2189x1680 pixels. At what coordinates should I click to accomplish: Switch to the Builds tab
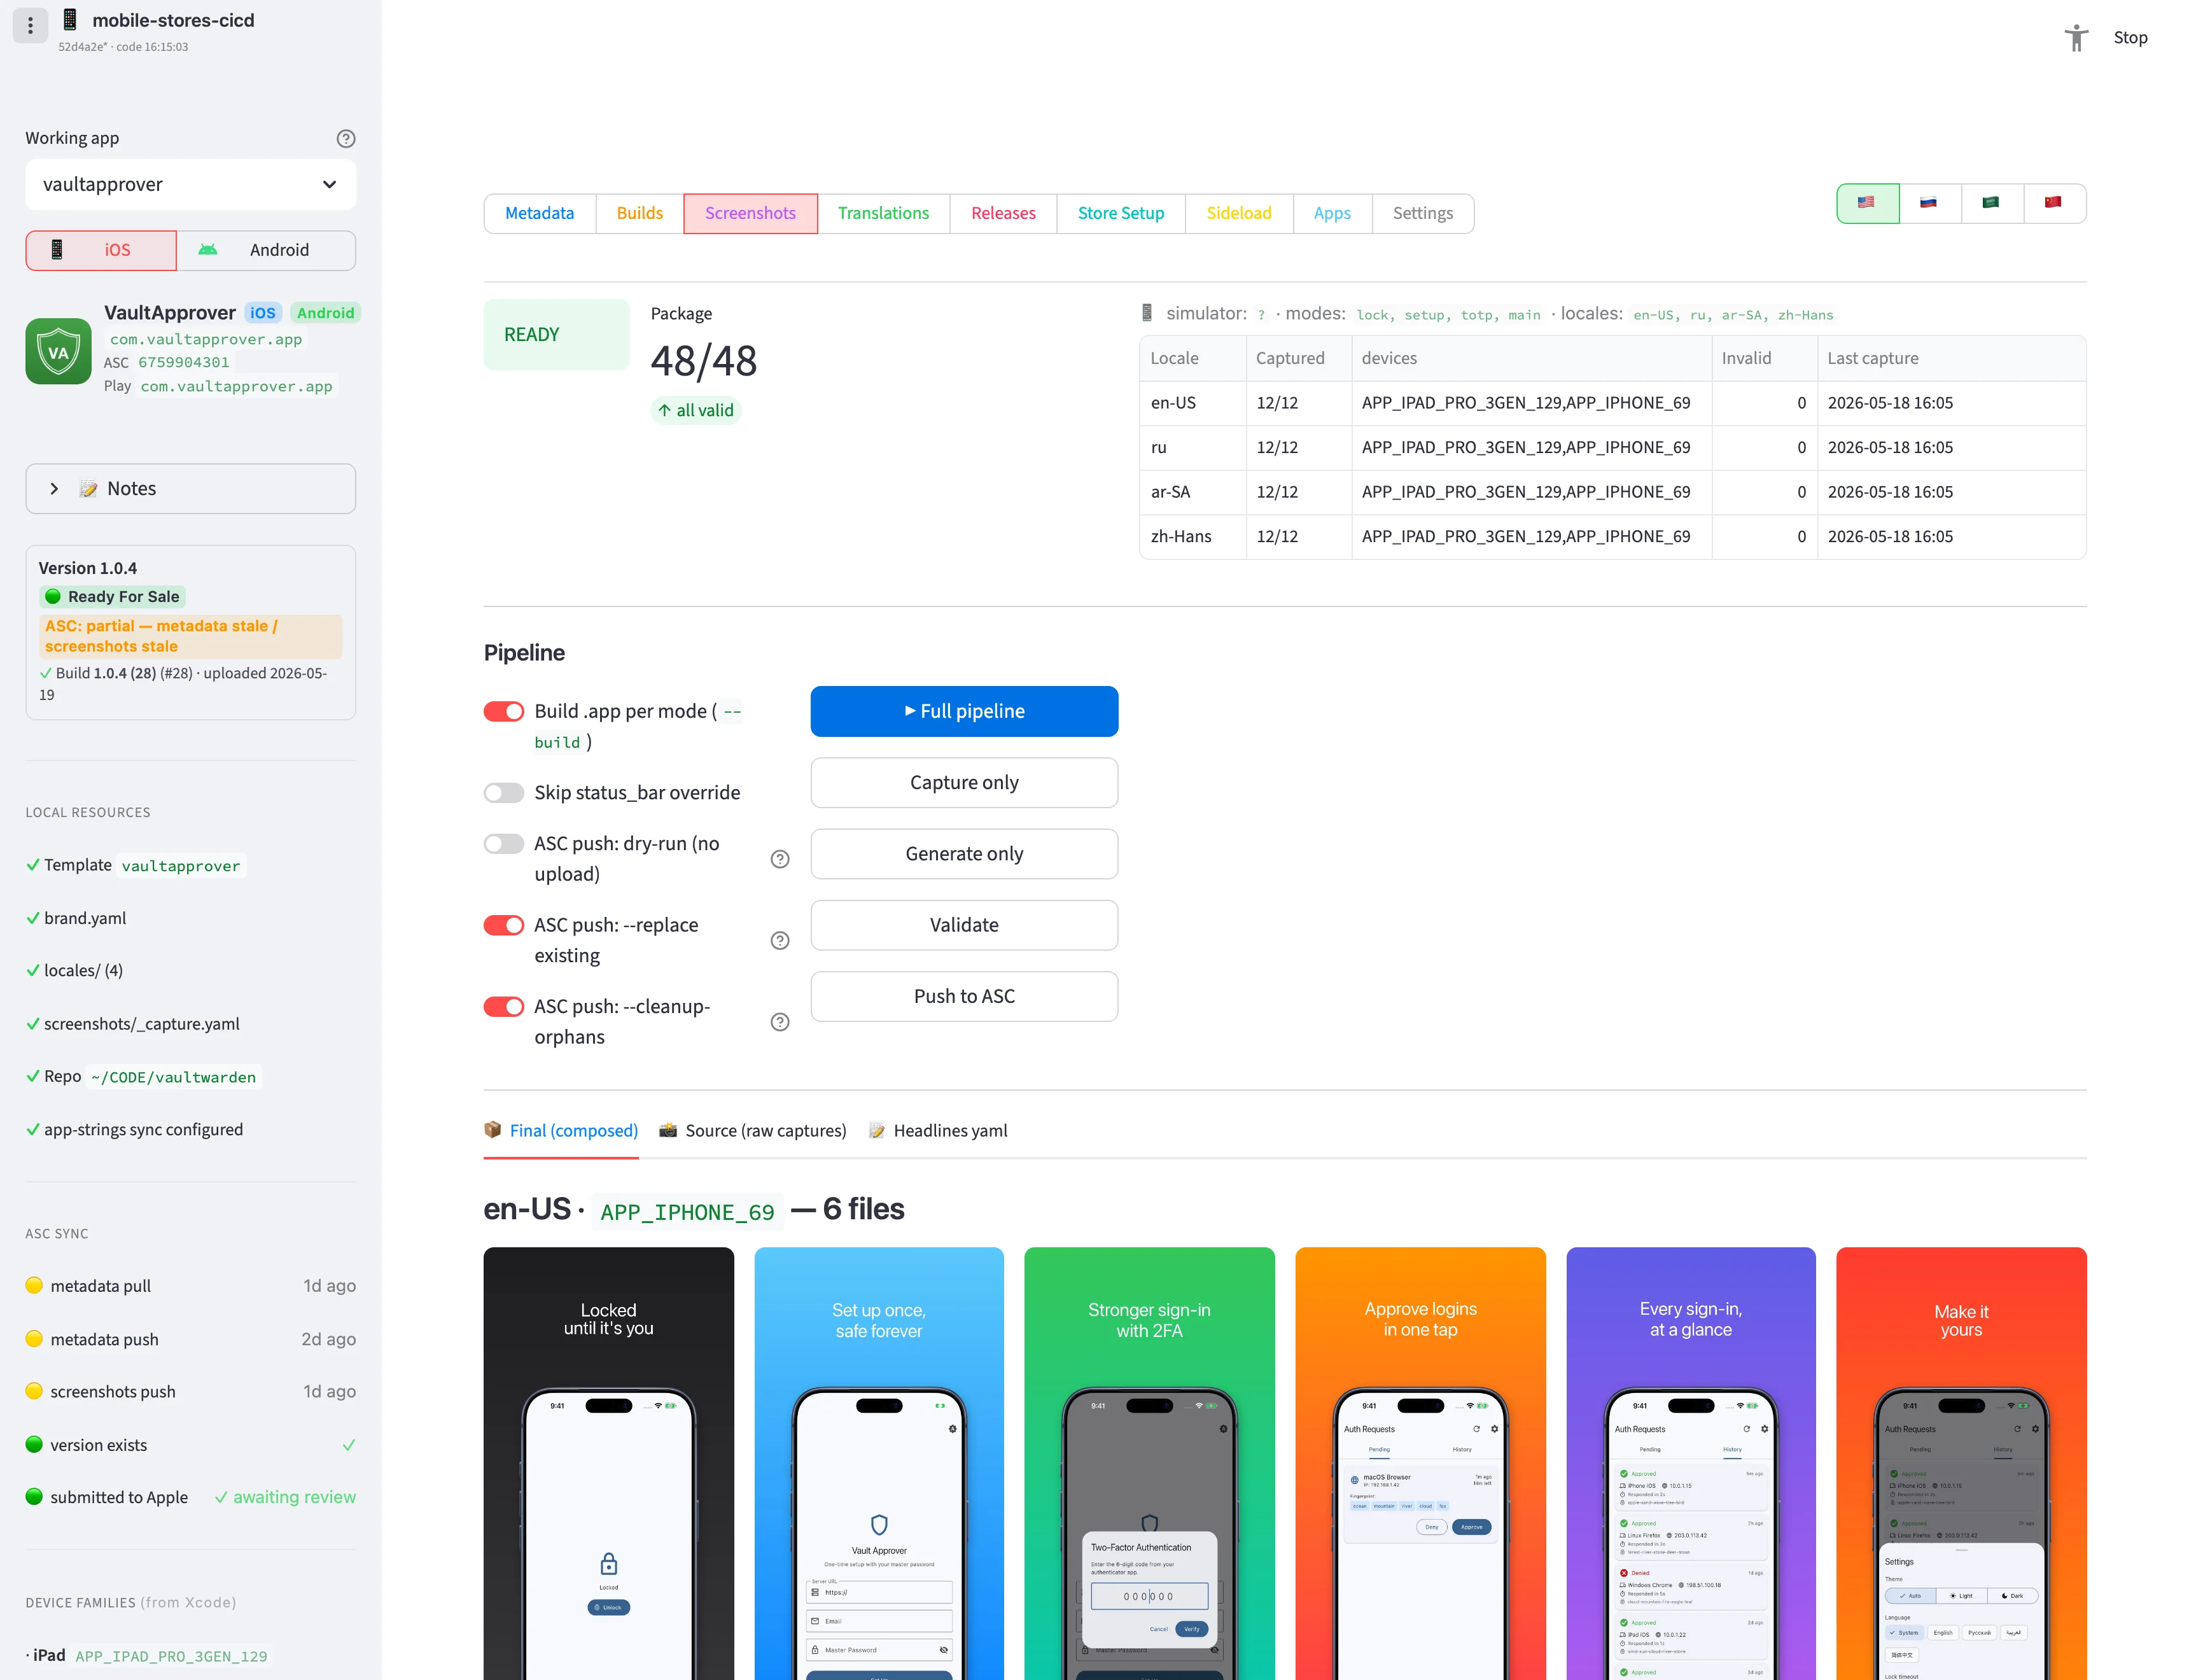click(640, 213)
